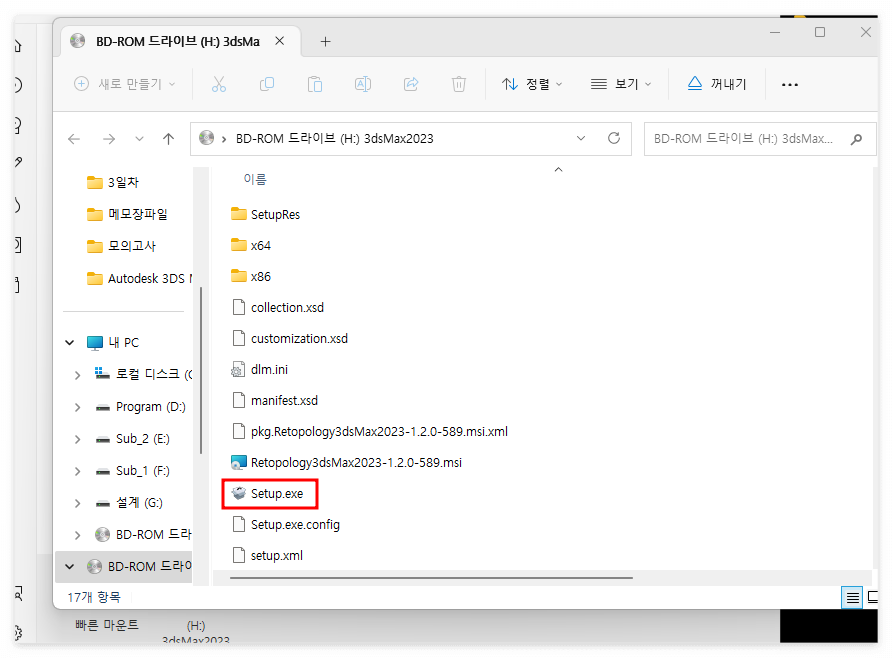
Task: Select the x64 folder
Action: (x=251, y=246)
